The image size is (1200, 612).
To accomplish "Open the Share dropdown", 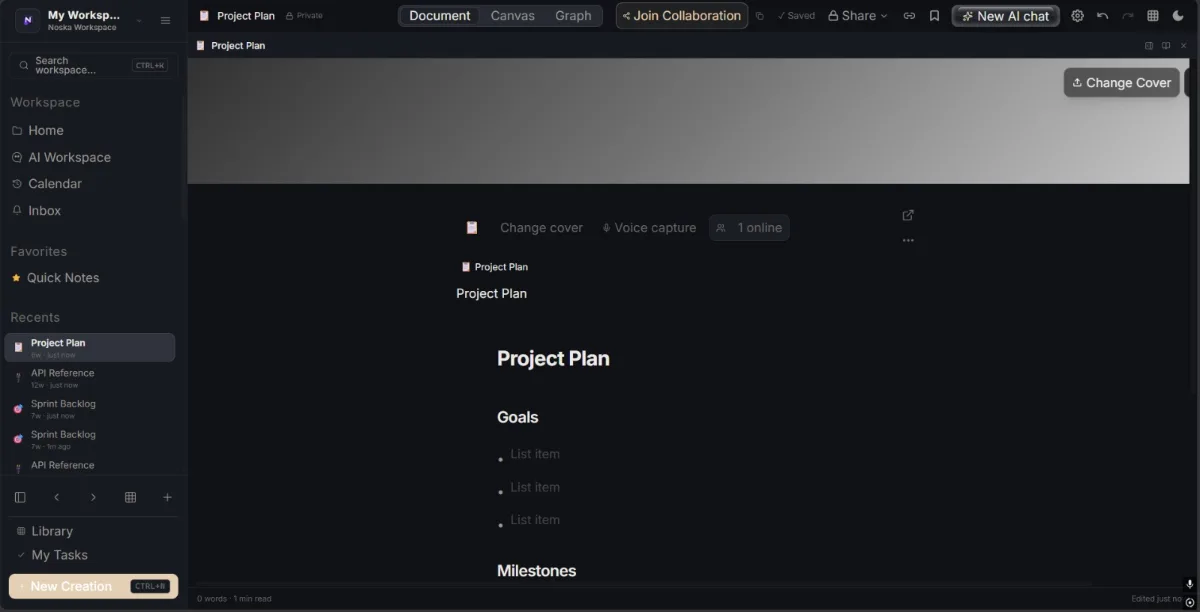I will click(x=858, y=16).
